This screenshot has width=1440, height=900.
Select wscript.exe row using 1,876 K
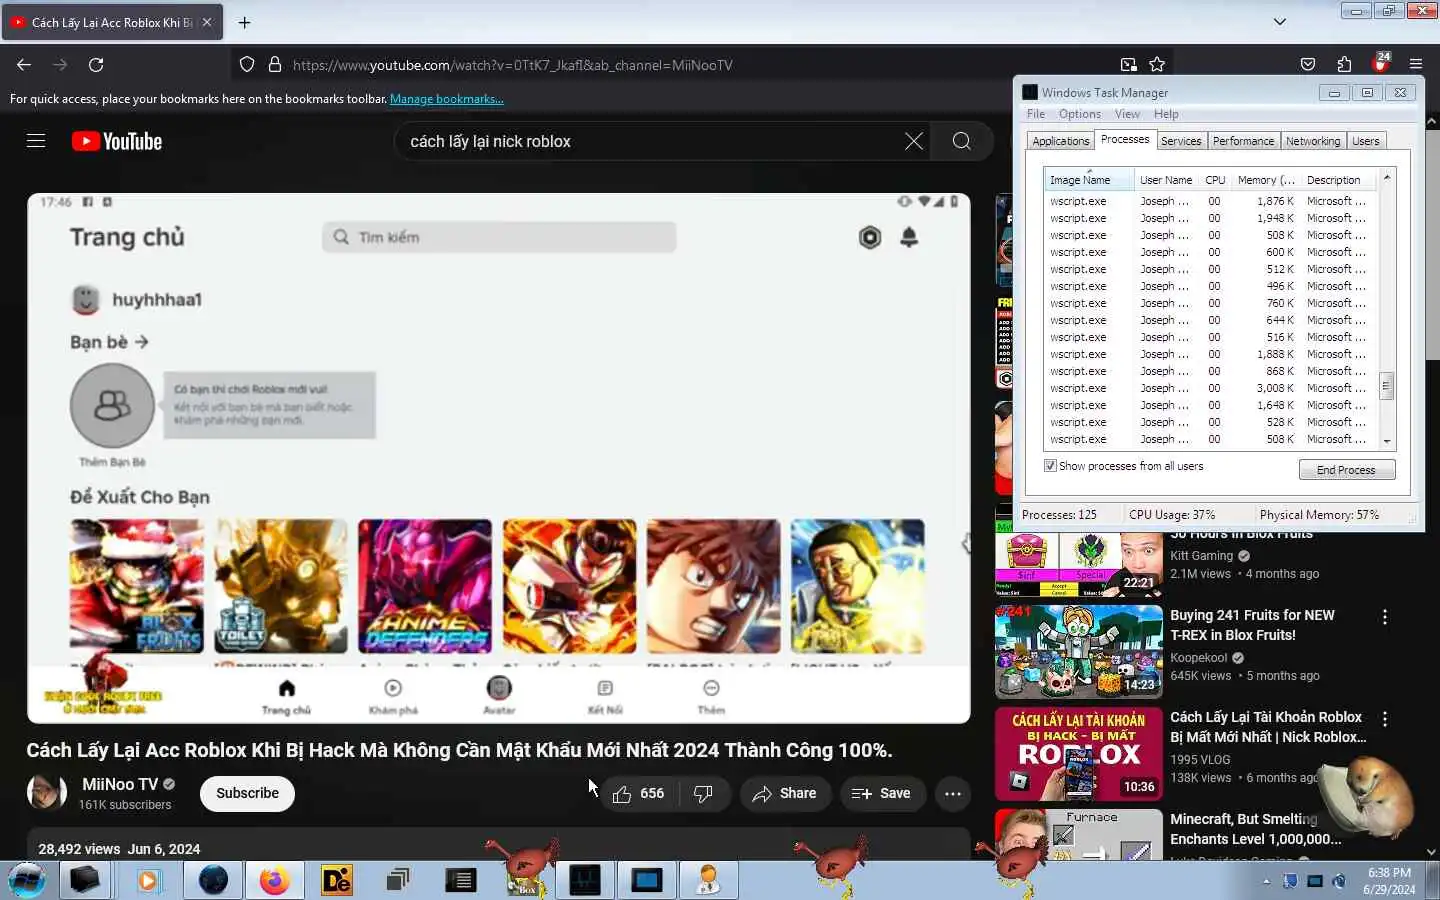1212,201
